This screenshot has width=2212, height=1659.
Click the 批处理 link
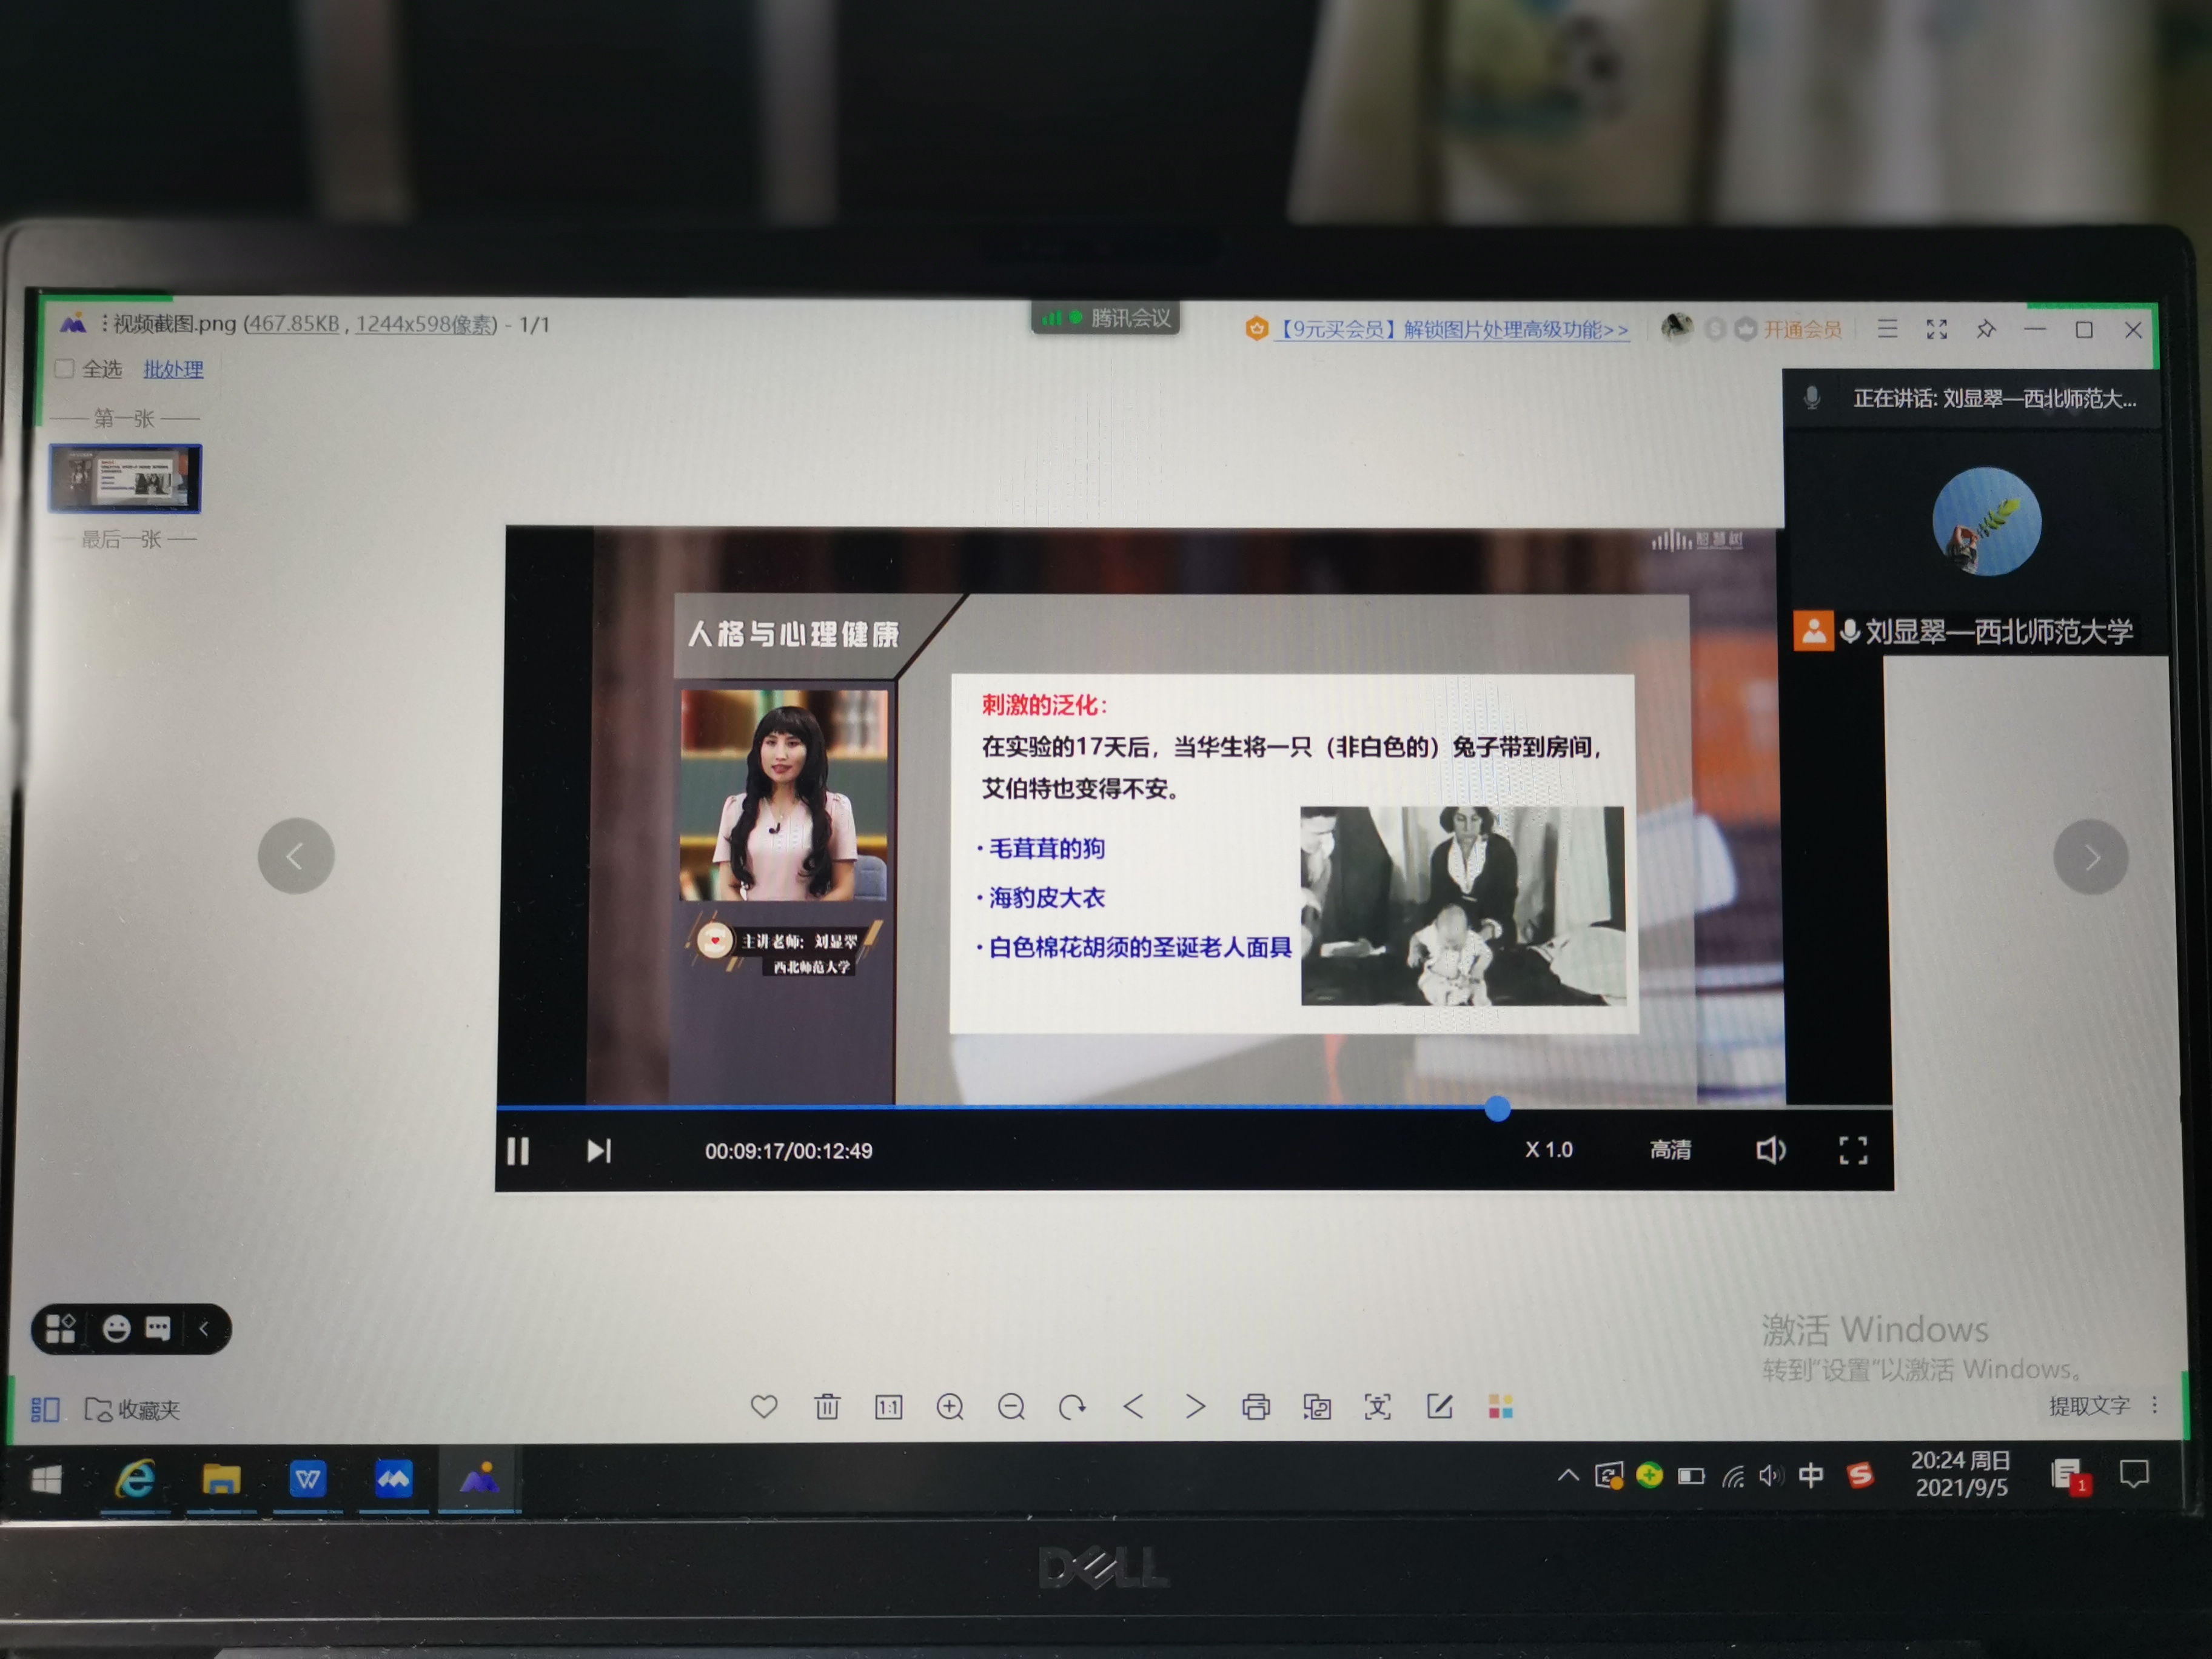[173, 369]
